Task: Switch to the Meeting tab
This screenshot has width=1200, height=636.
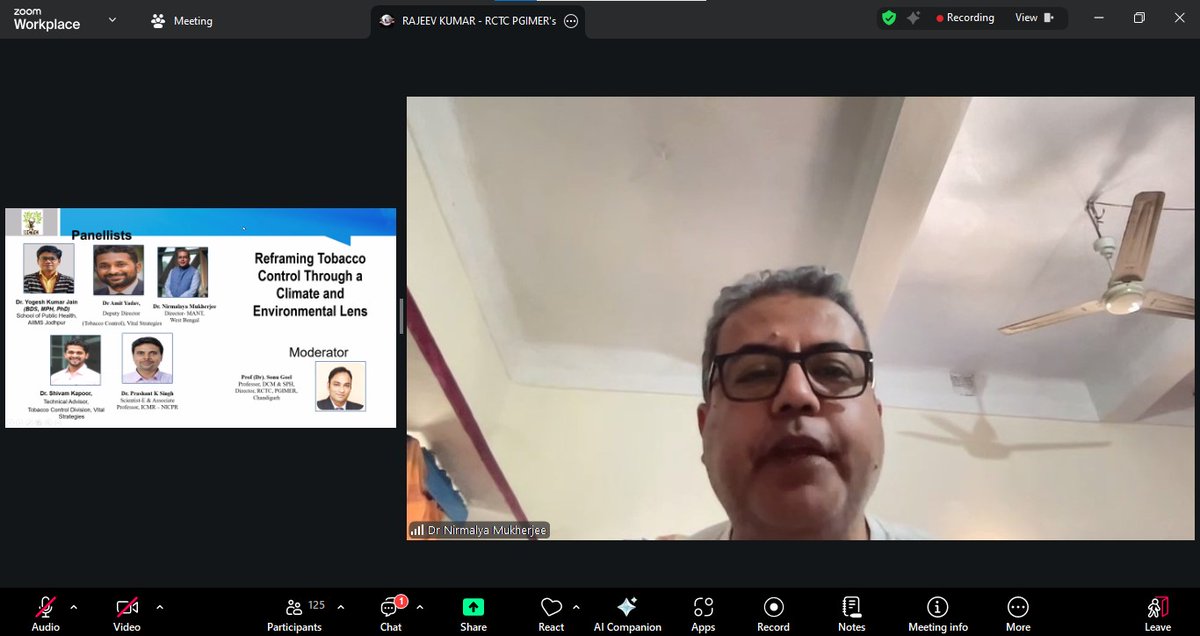Action: pos(181,20)
